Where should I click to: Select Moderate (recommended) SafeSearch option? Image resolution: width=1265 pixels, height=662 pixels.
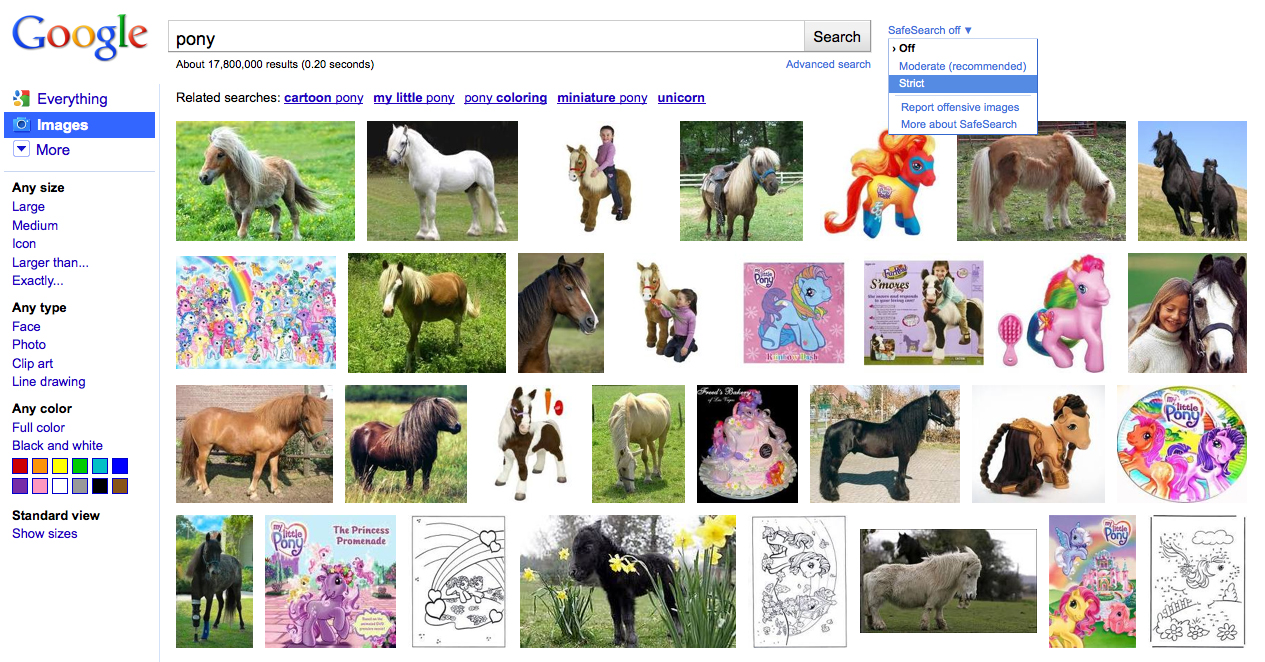(962, 66)
